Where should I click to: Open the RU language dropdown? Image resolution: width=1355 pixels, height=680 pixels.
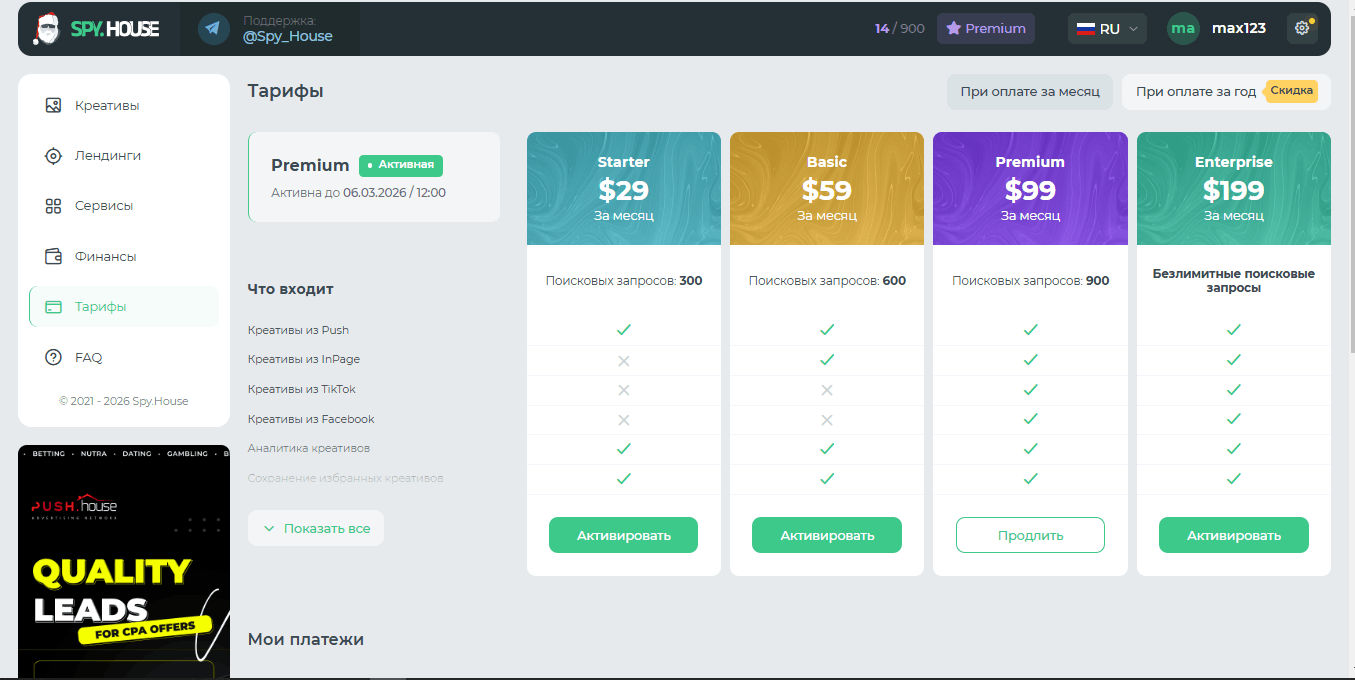tap(1107, 29)
